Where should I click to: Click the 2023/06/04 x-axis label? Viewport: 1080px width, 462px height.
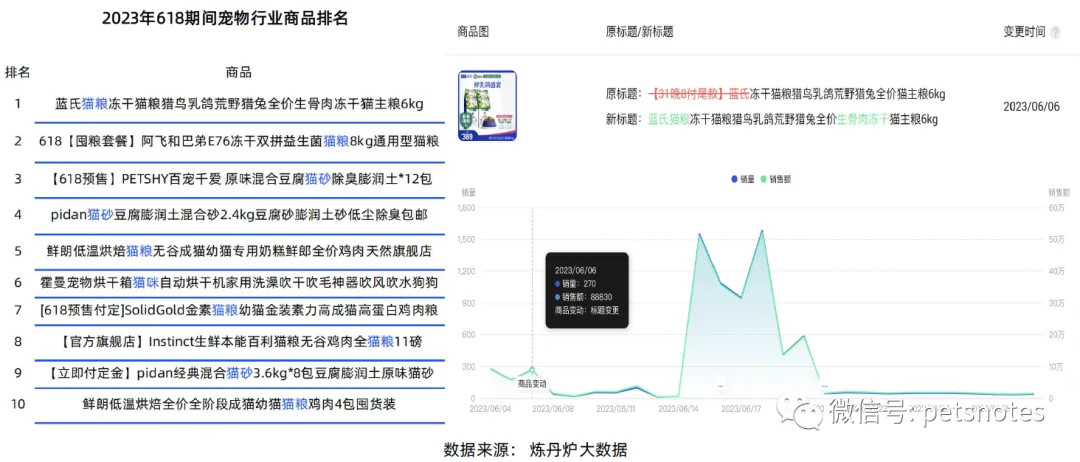pos(492,408)
